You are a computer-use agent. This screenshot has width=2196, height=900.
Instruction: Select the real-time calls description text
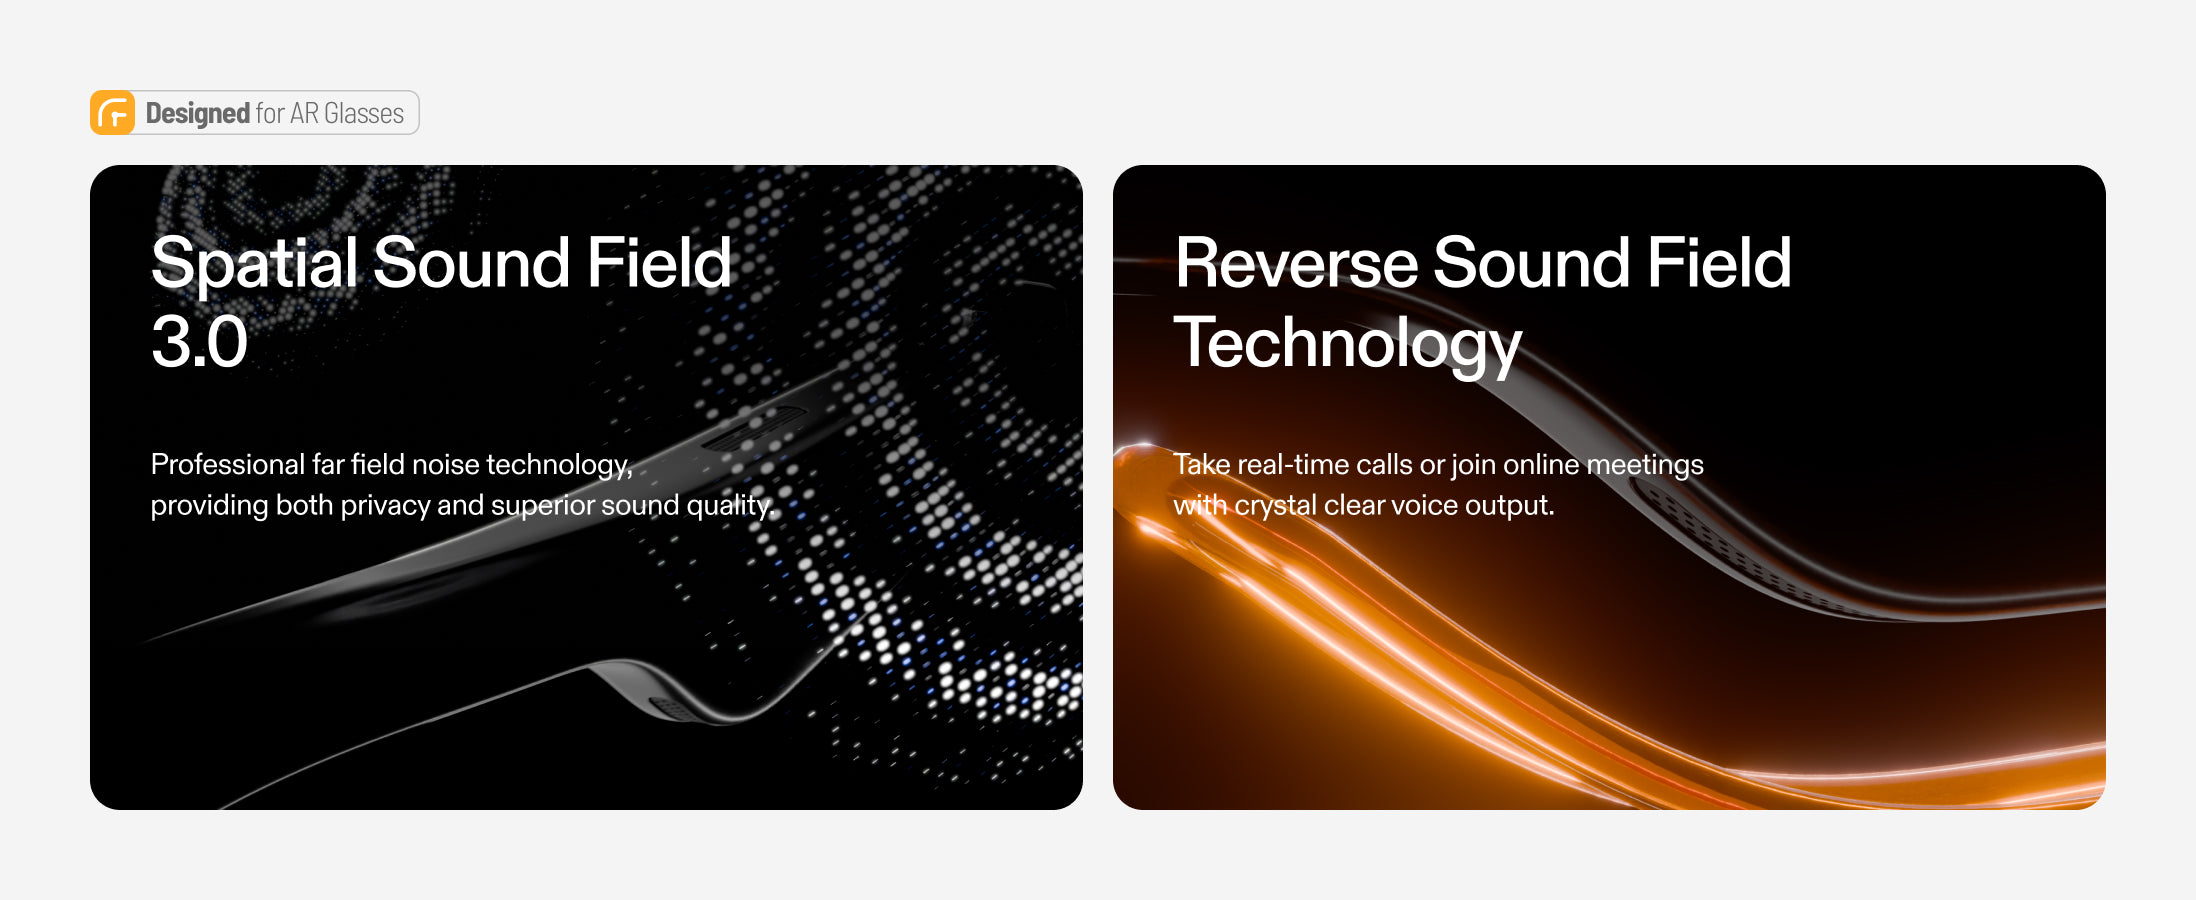(x=1438, y=485)
